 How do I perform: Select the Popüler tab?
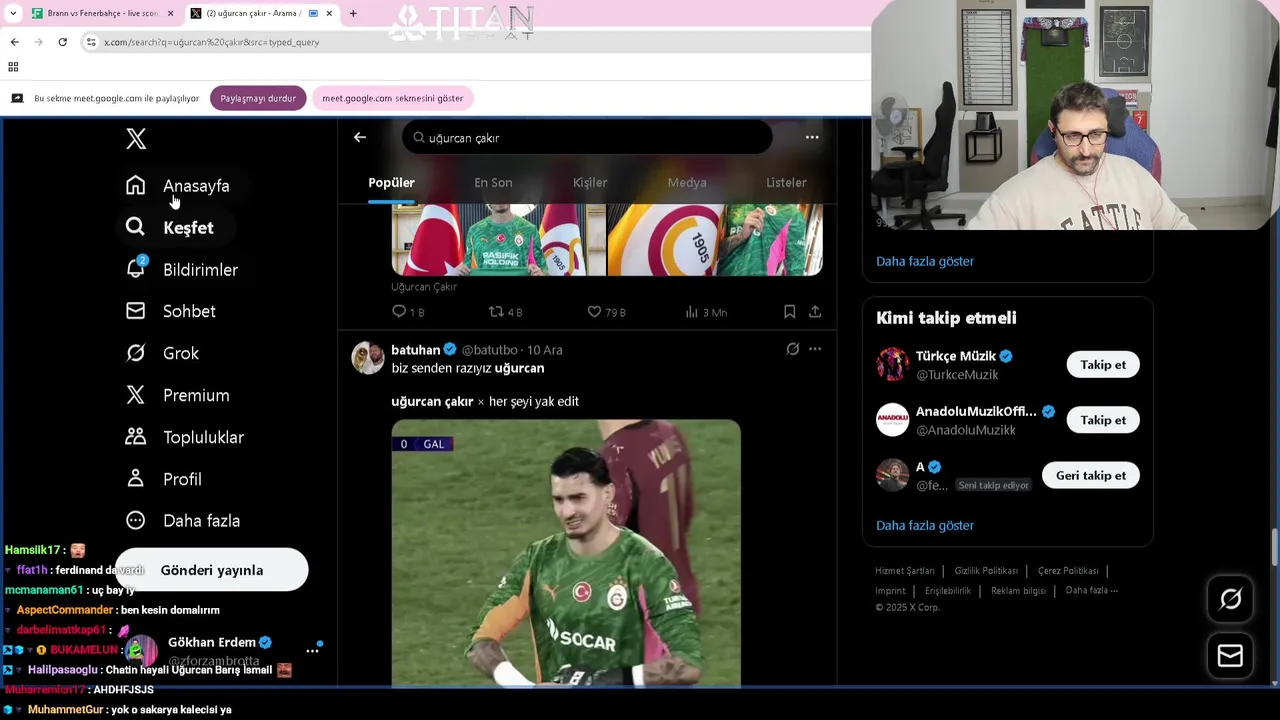(391, 183)
